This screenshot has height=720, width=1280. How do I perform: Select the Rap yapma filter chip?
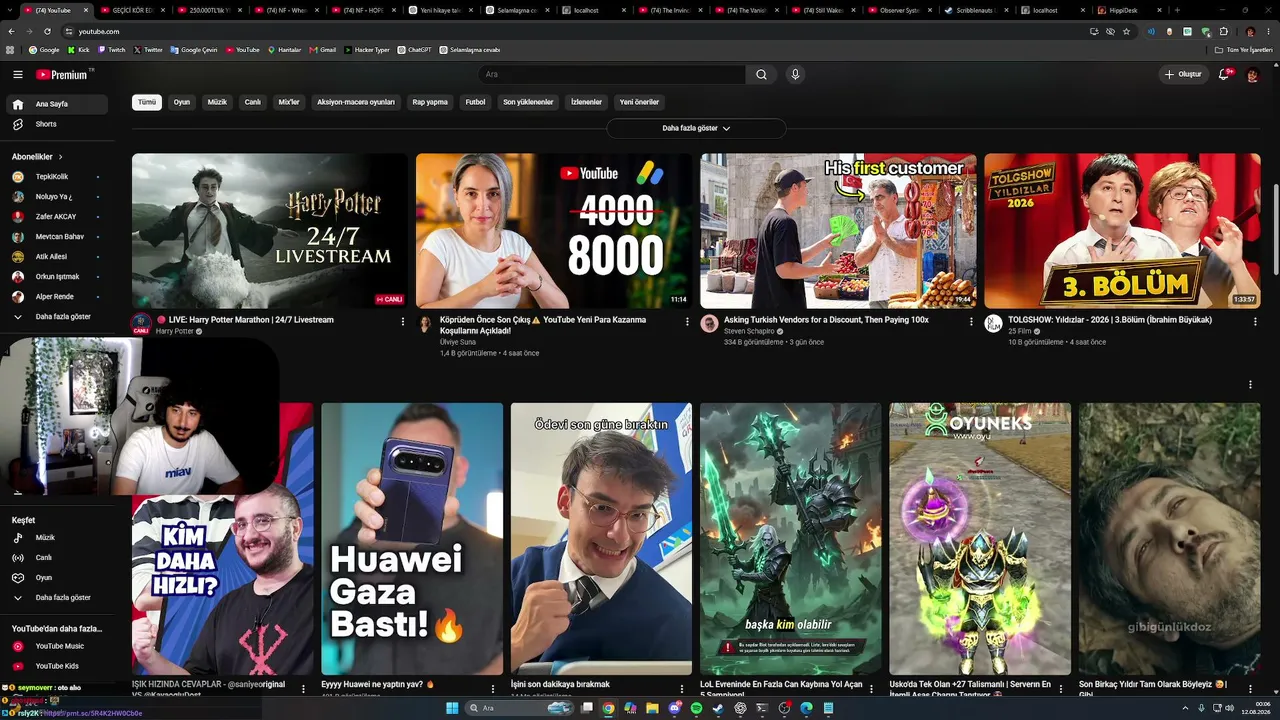pos(430,102)
